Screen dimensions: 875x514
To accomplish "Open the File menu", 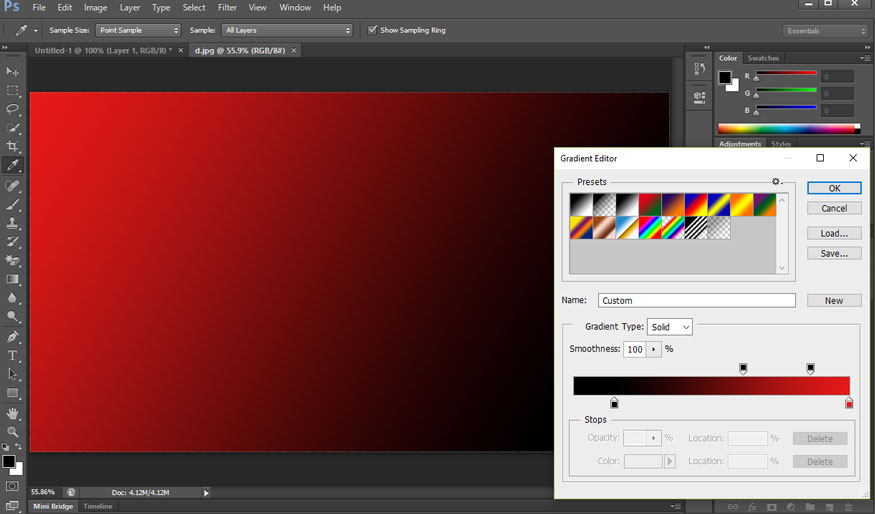I will tap(39, 8).
